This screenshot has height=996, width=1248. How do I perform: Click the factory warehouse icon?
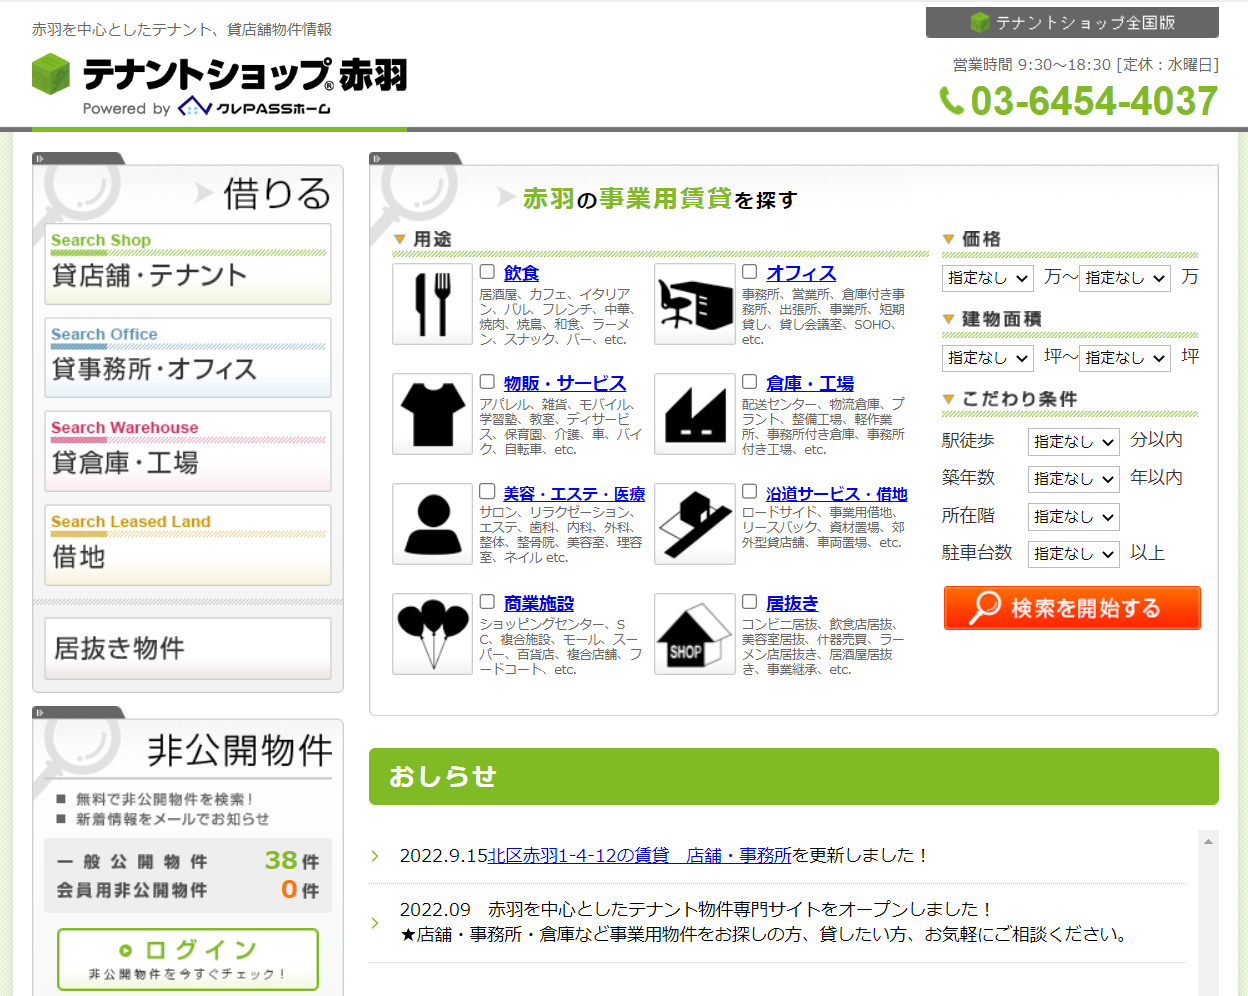pyautogui.click(x=694, y=414)
